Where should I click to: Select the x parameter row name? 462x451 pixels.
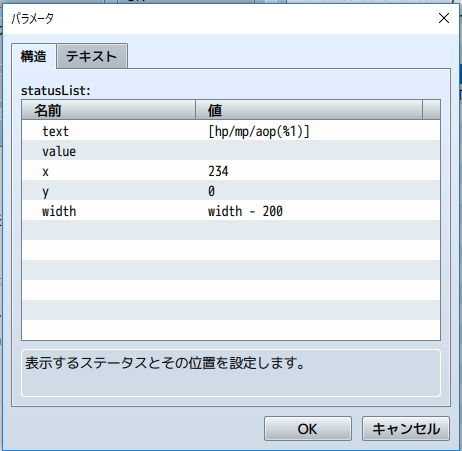(x=46, y=172)
